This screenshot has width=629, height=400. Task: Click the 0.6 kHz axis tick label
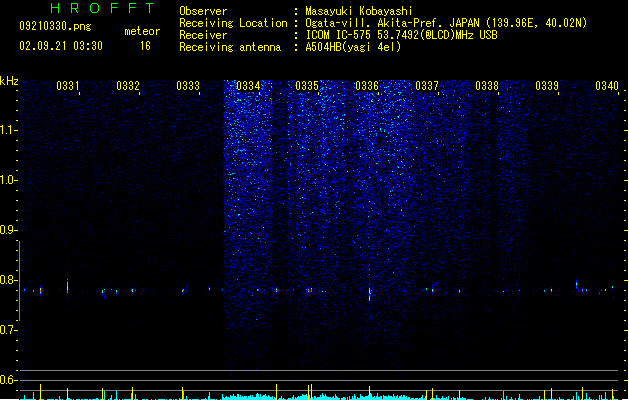pos(8,380)
